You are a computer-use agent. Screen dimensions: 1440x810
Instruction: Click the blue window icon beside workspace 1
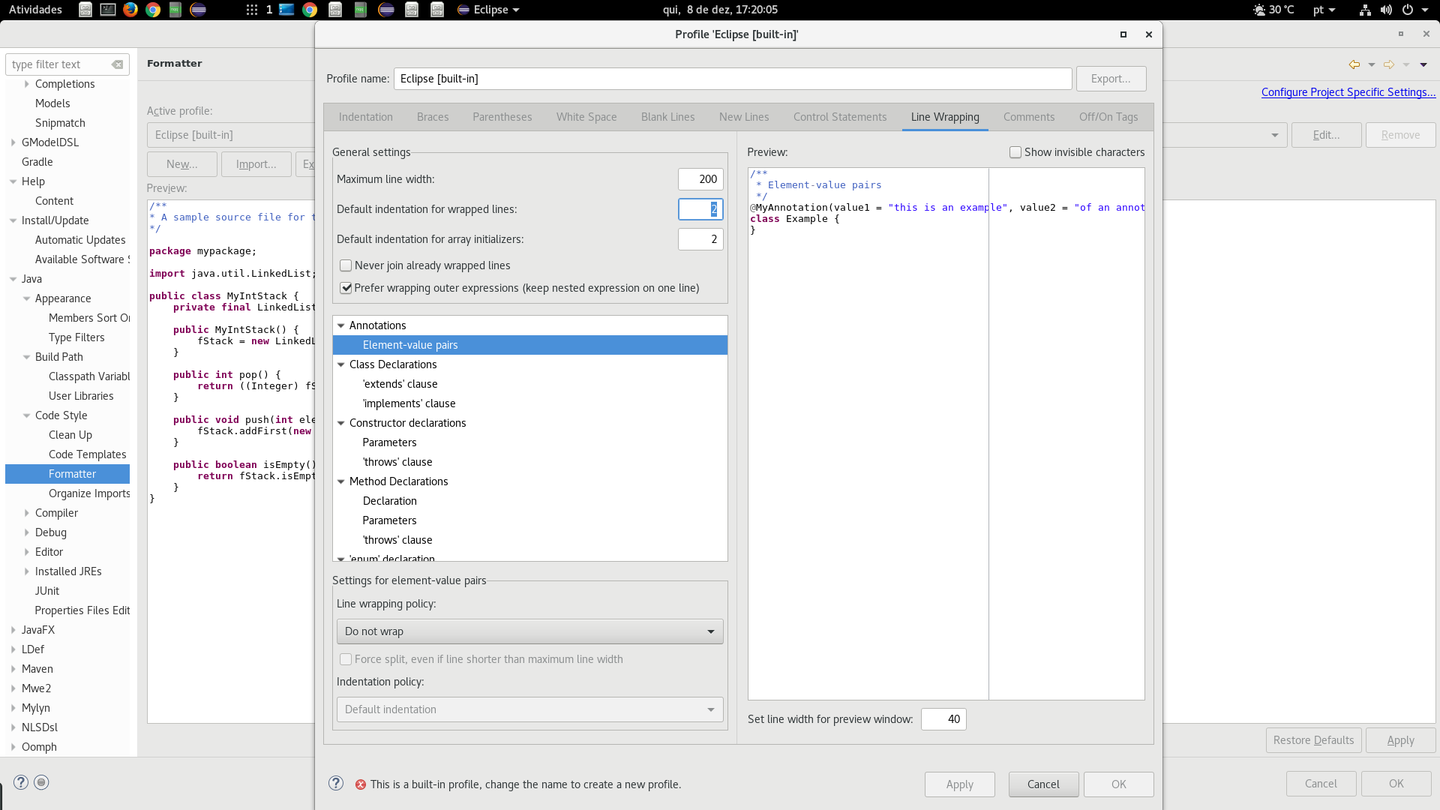pyautogui.click(x=287, y=9)
